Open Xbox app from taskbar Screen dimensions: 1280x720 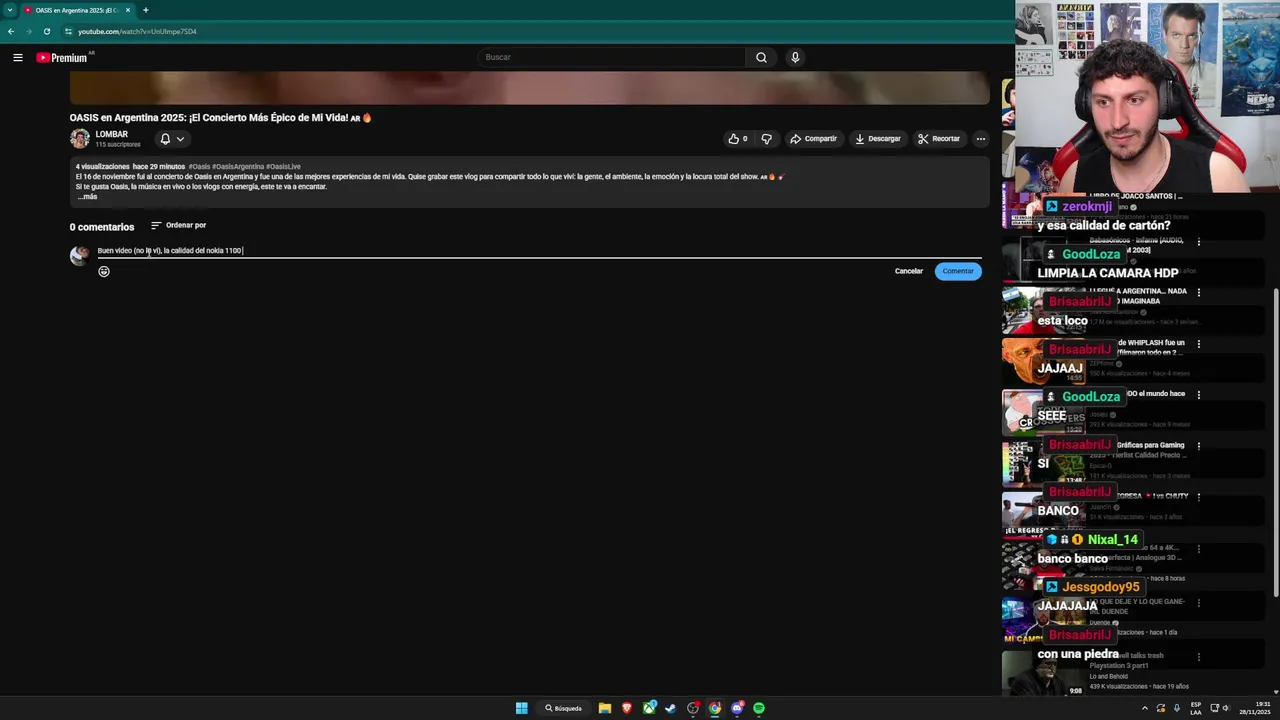(649, 708)
